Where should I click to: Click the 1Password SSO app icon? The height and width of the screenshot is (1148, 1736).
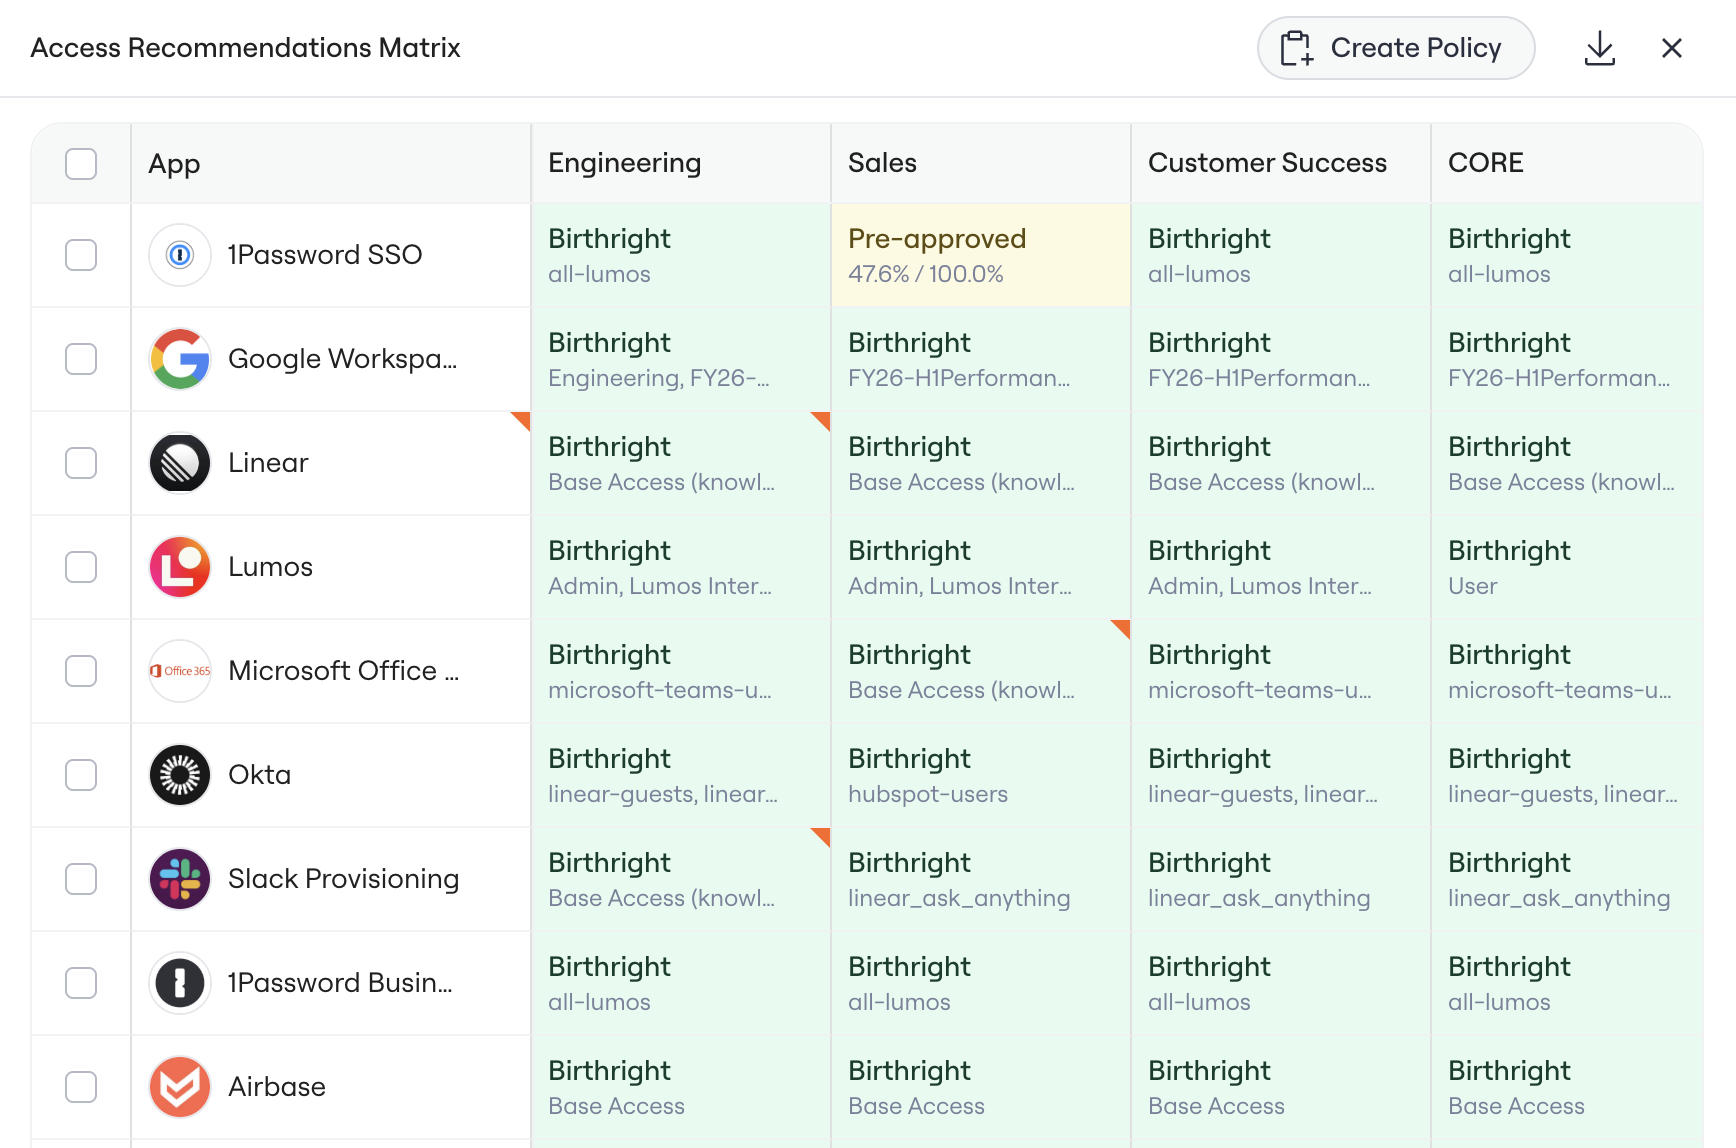(x=180, y=255)
